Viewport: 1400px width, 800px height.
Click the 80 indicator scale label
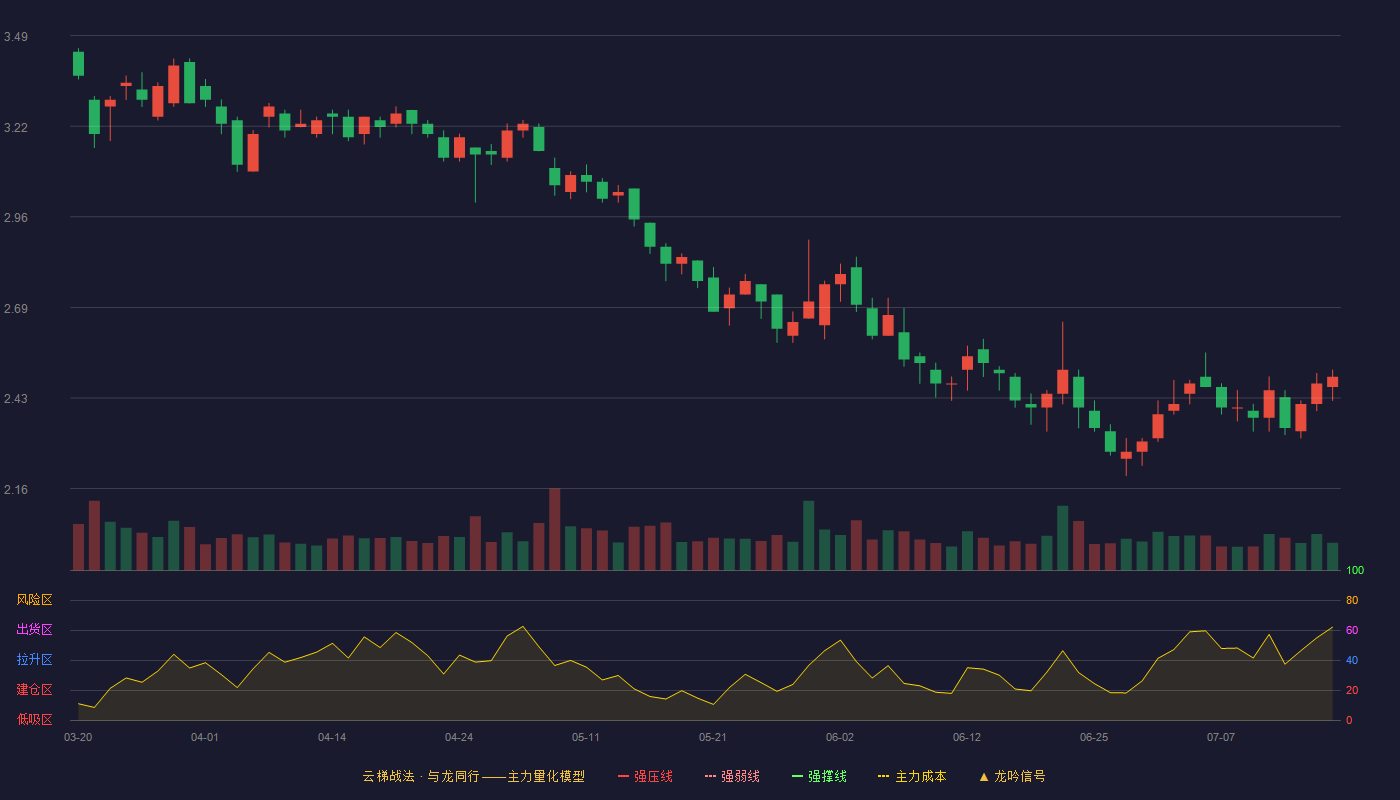click(x=1352, y=600)
